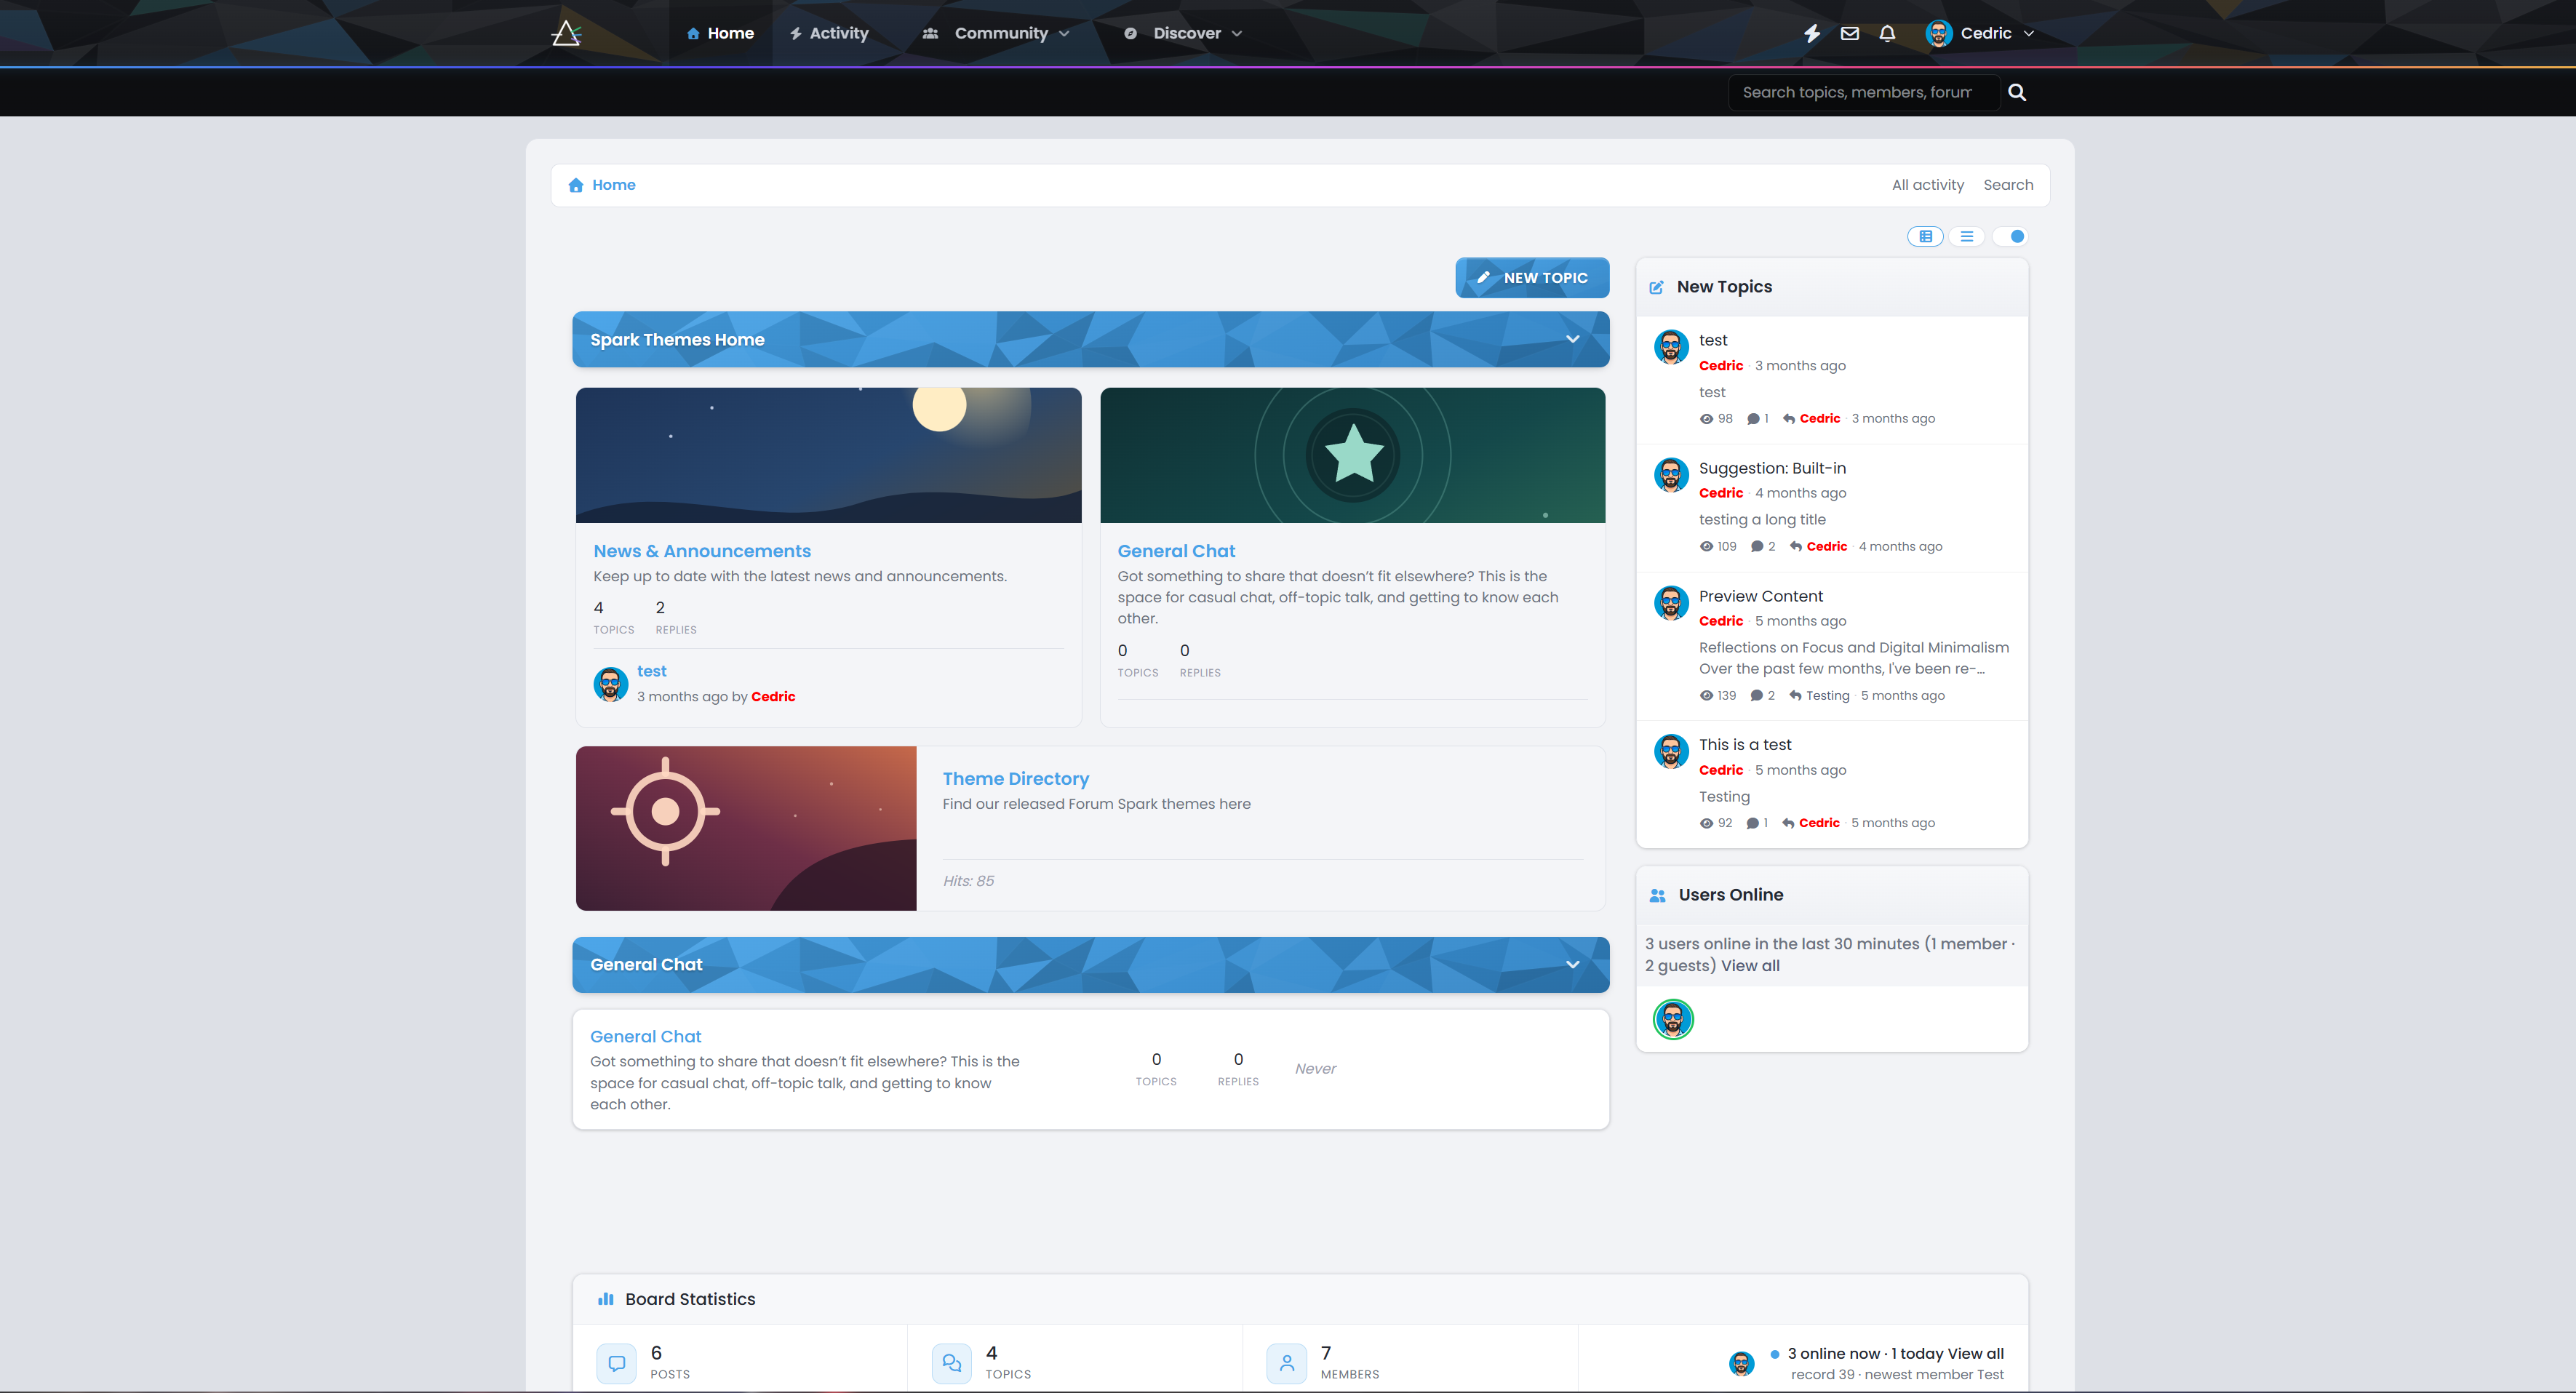Focus the search topics, members, forums field
Screen dimensions: 2576x1393
click(1863, 92)
